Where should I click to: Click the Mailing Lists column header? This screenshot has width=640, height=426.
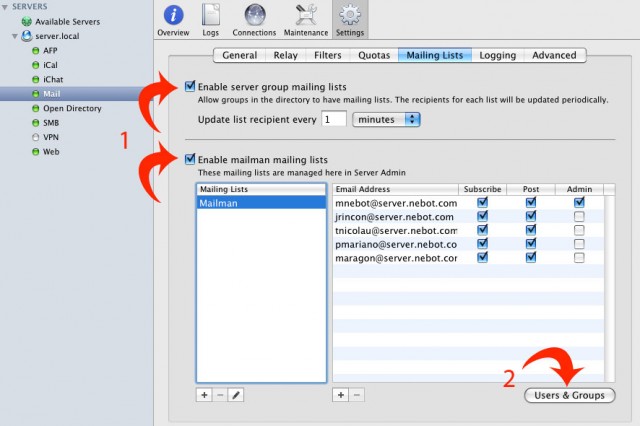tap(261, 189)
